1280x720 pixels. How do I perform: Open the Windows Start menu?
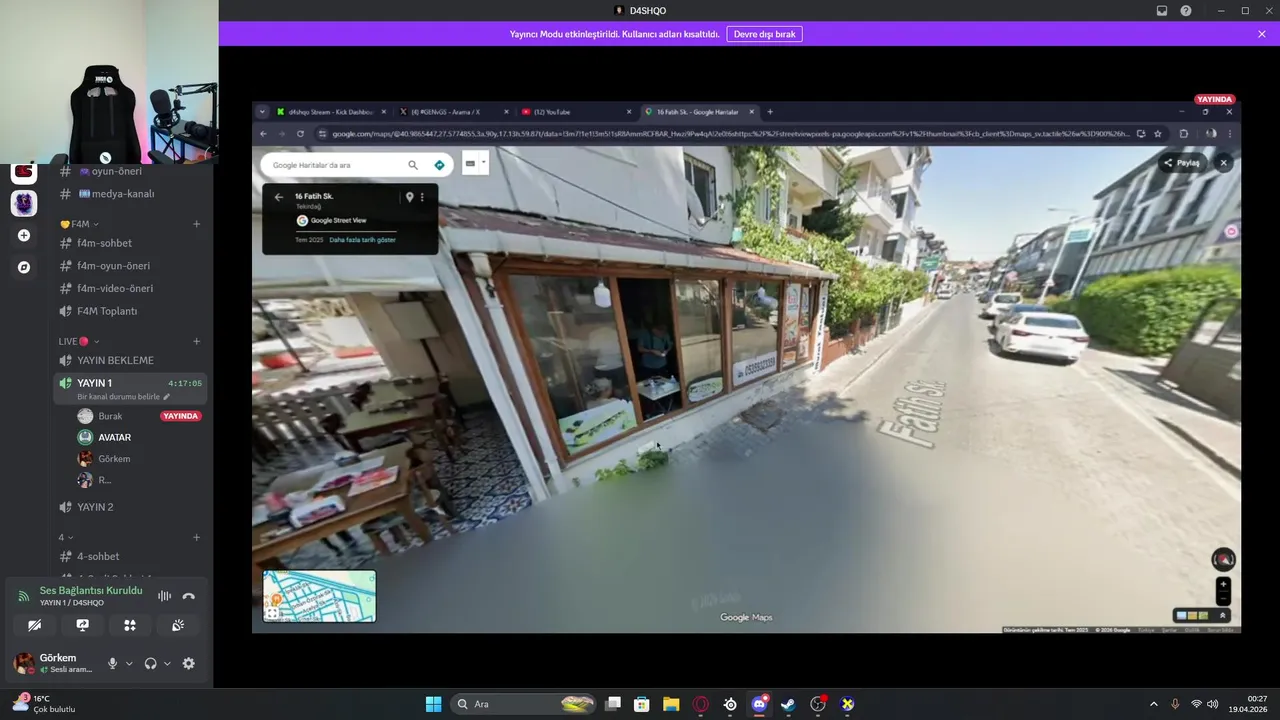(x=433, y=704)
